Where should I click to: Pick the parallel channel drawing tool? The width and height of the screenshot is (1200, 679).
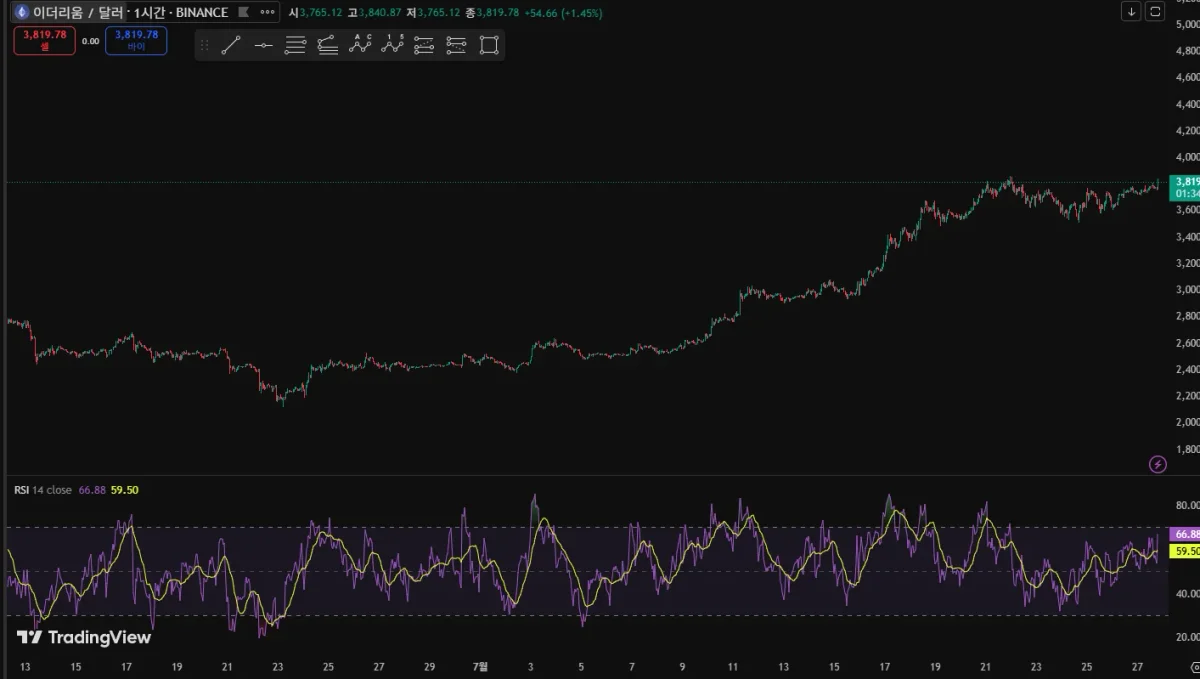tap(327, 45)
